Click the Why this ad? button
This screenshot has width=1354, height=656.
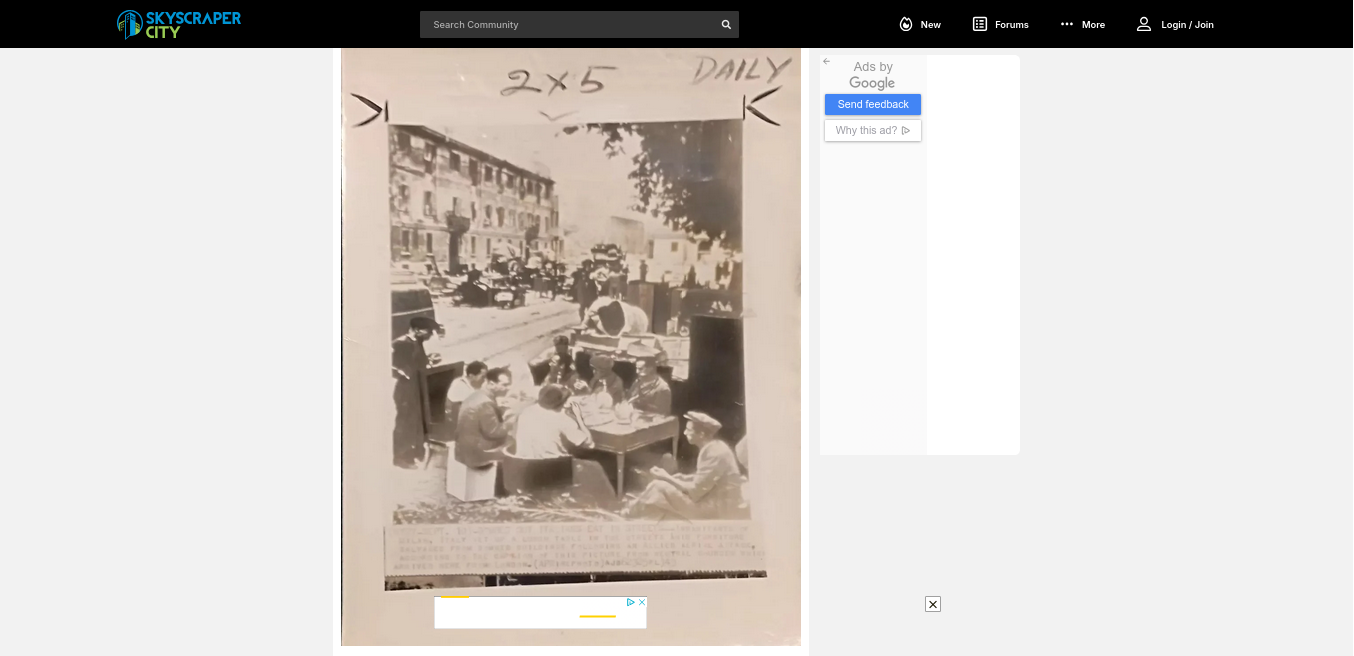pos(872,131)
